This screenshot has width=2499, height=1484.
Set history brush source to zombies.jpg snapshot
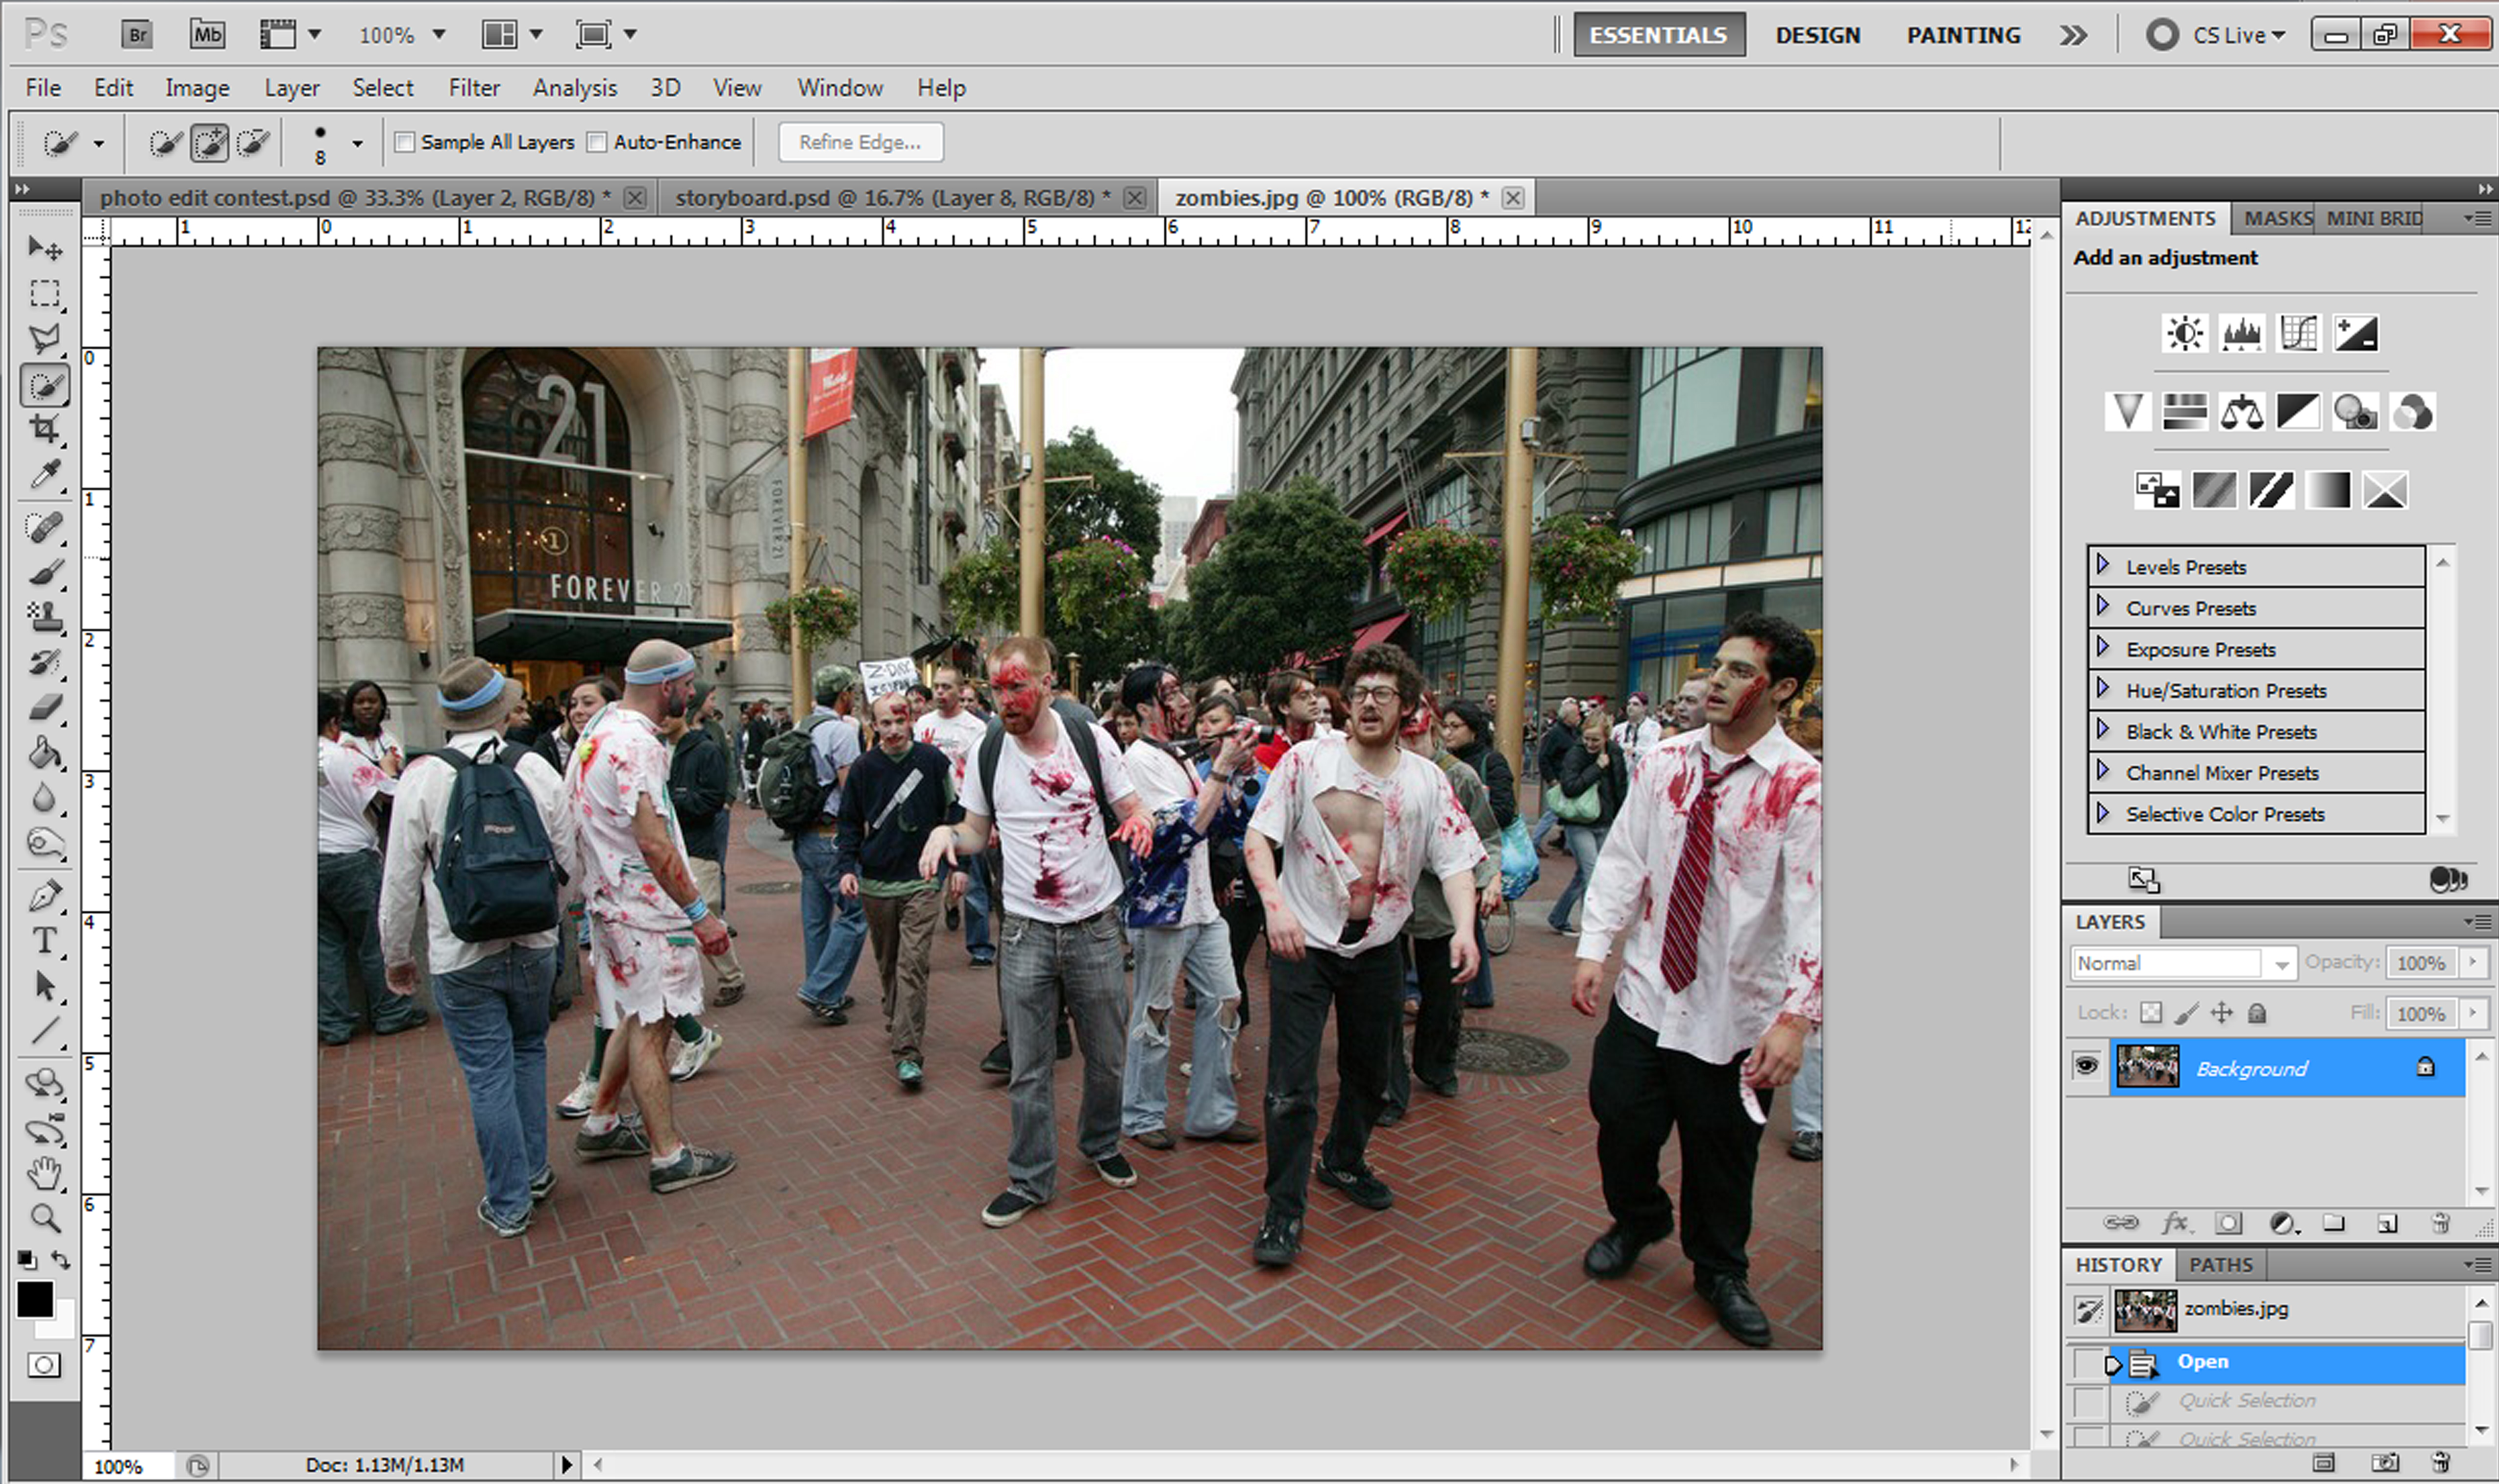[2089, 1310]
